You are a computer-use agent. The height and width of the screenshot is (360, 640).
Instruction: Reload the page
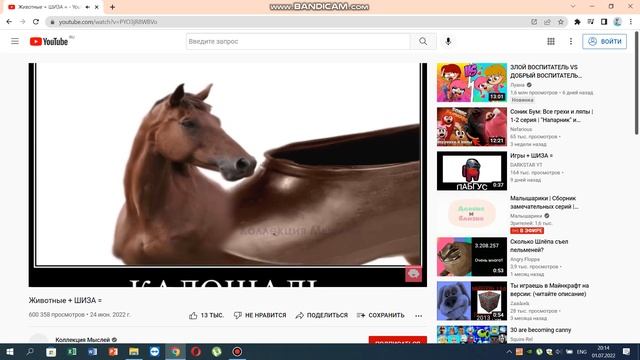pyautogui.click(x=36, y=22)
